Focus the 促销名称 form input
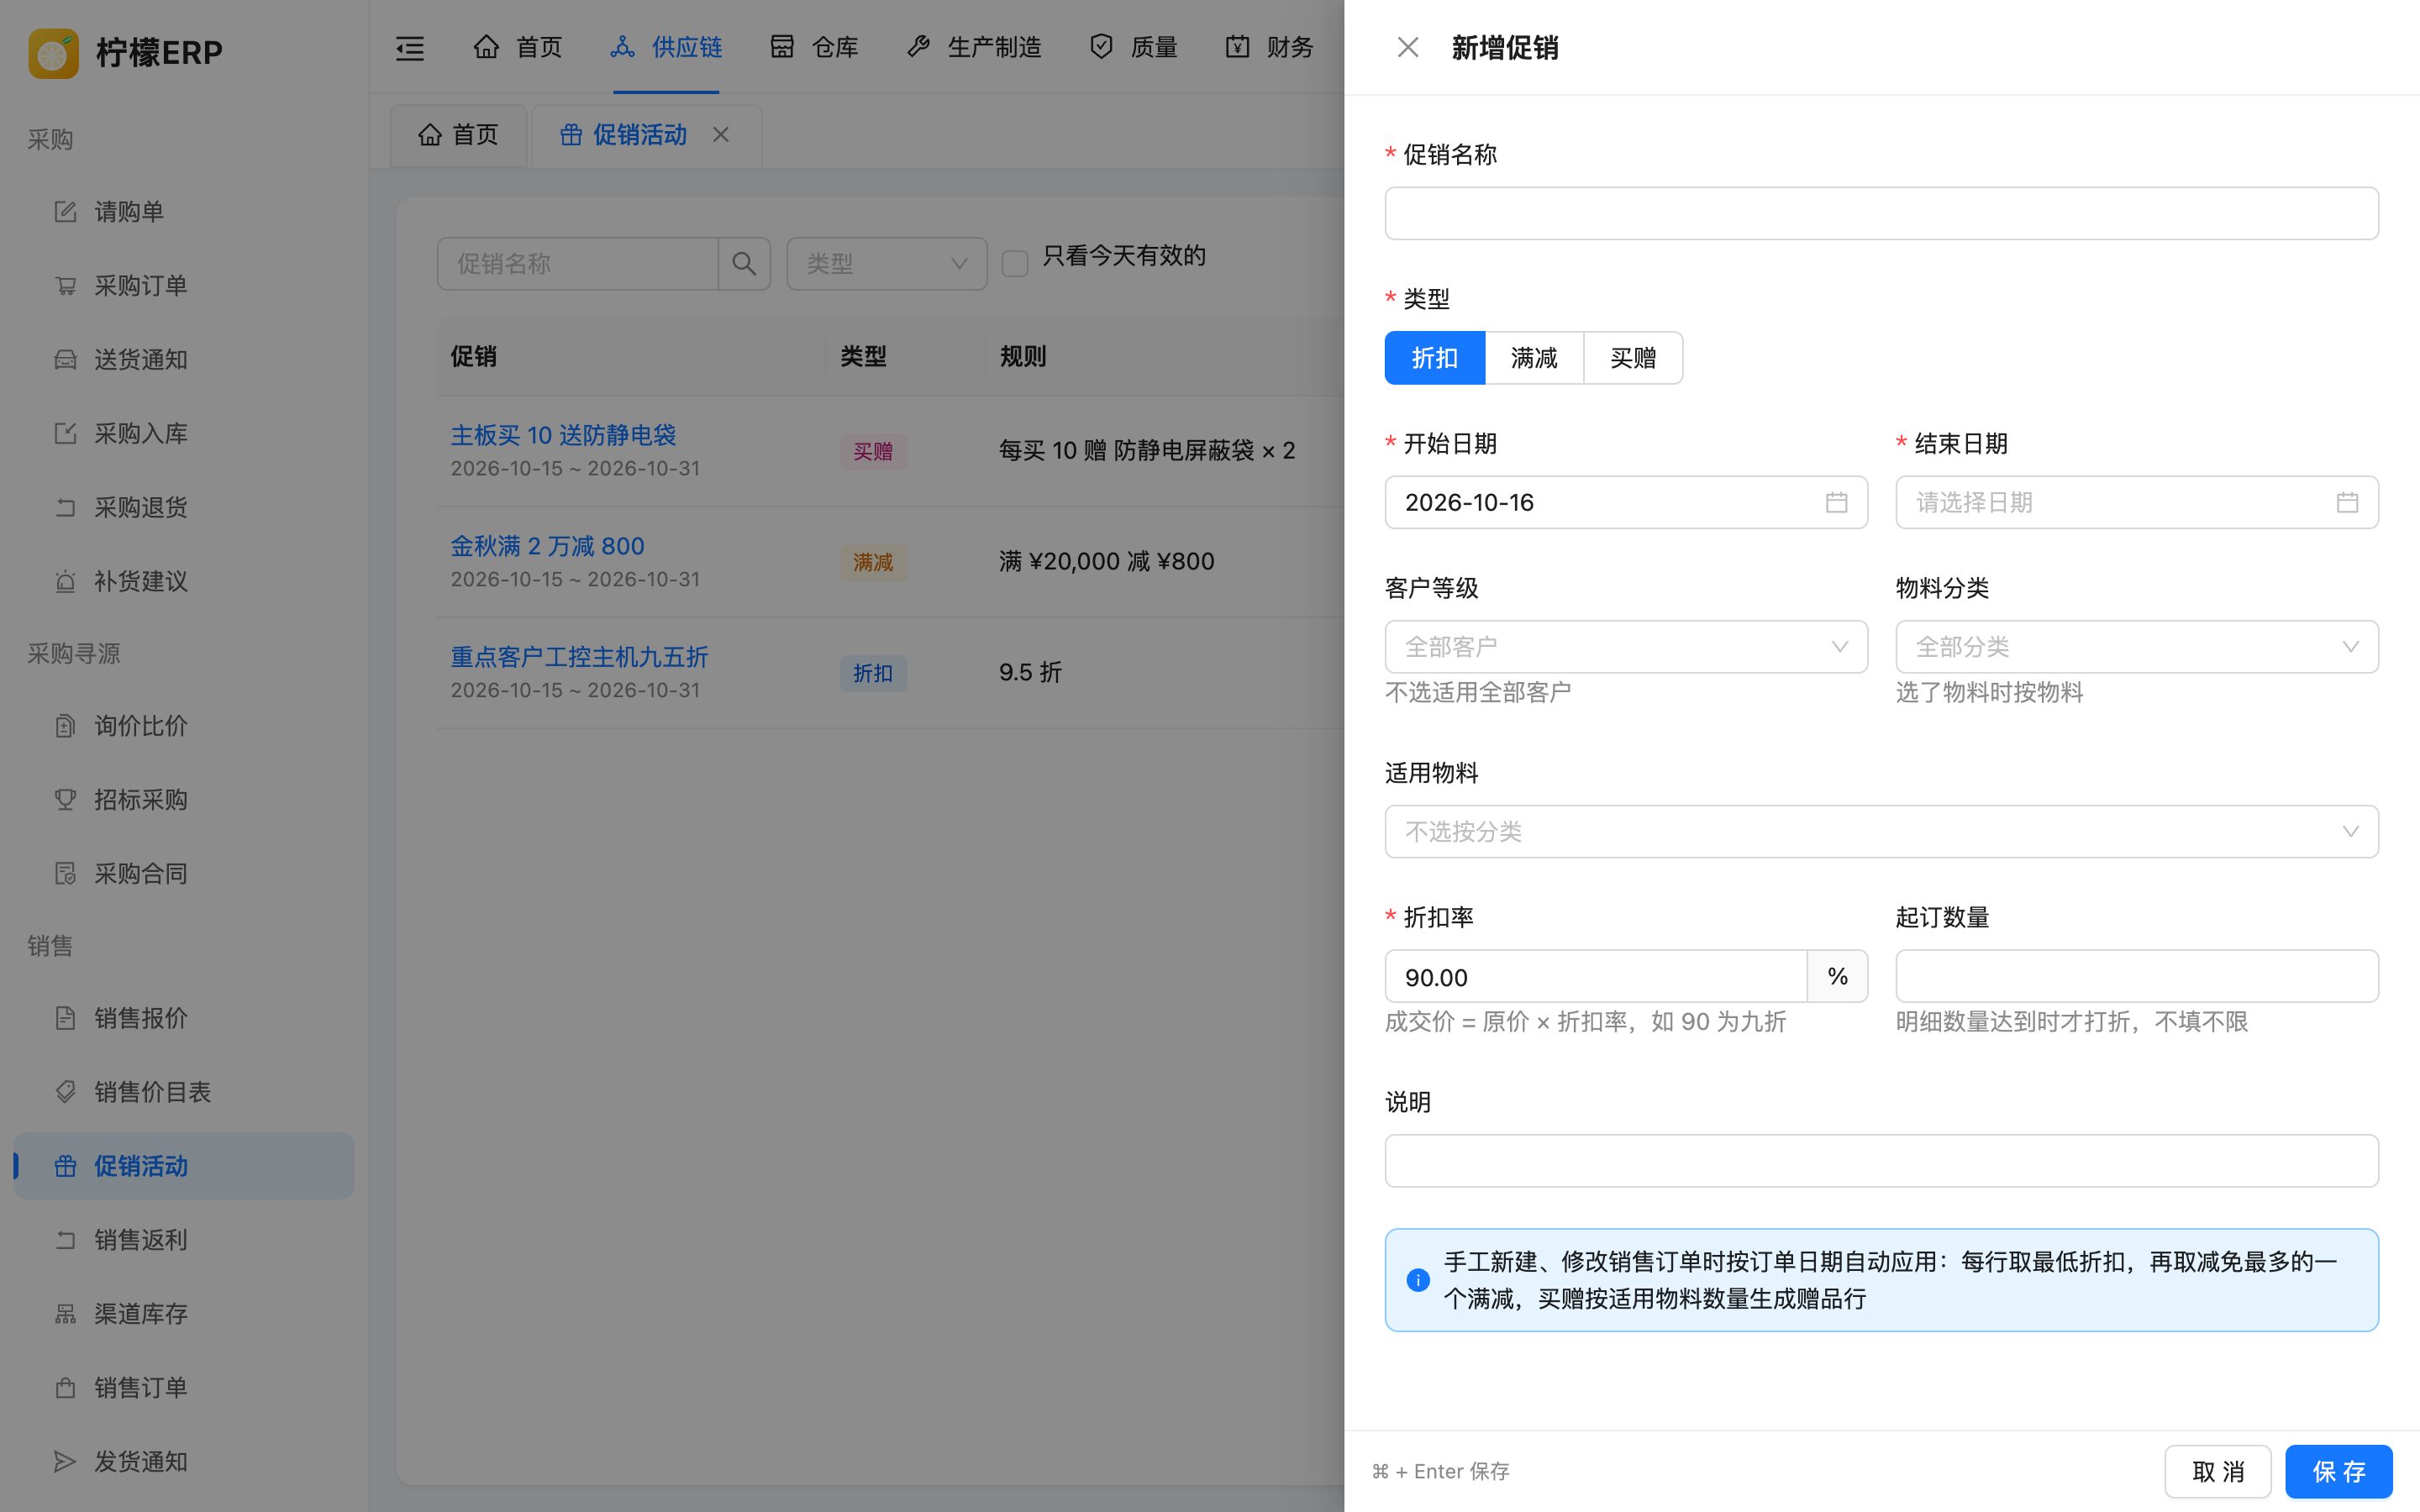This screenshot has width=2420, height=1512. click(1881, 213)
